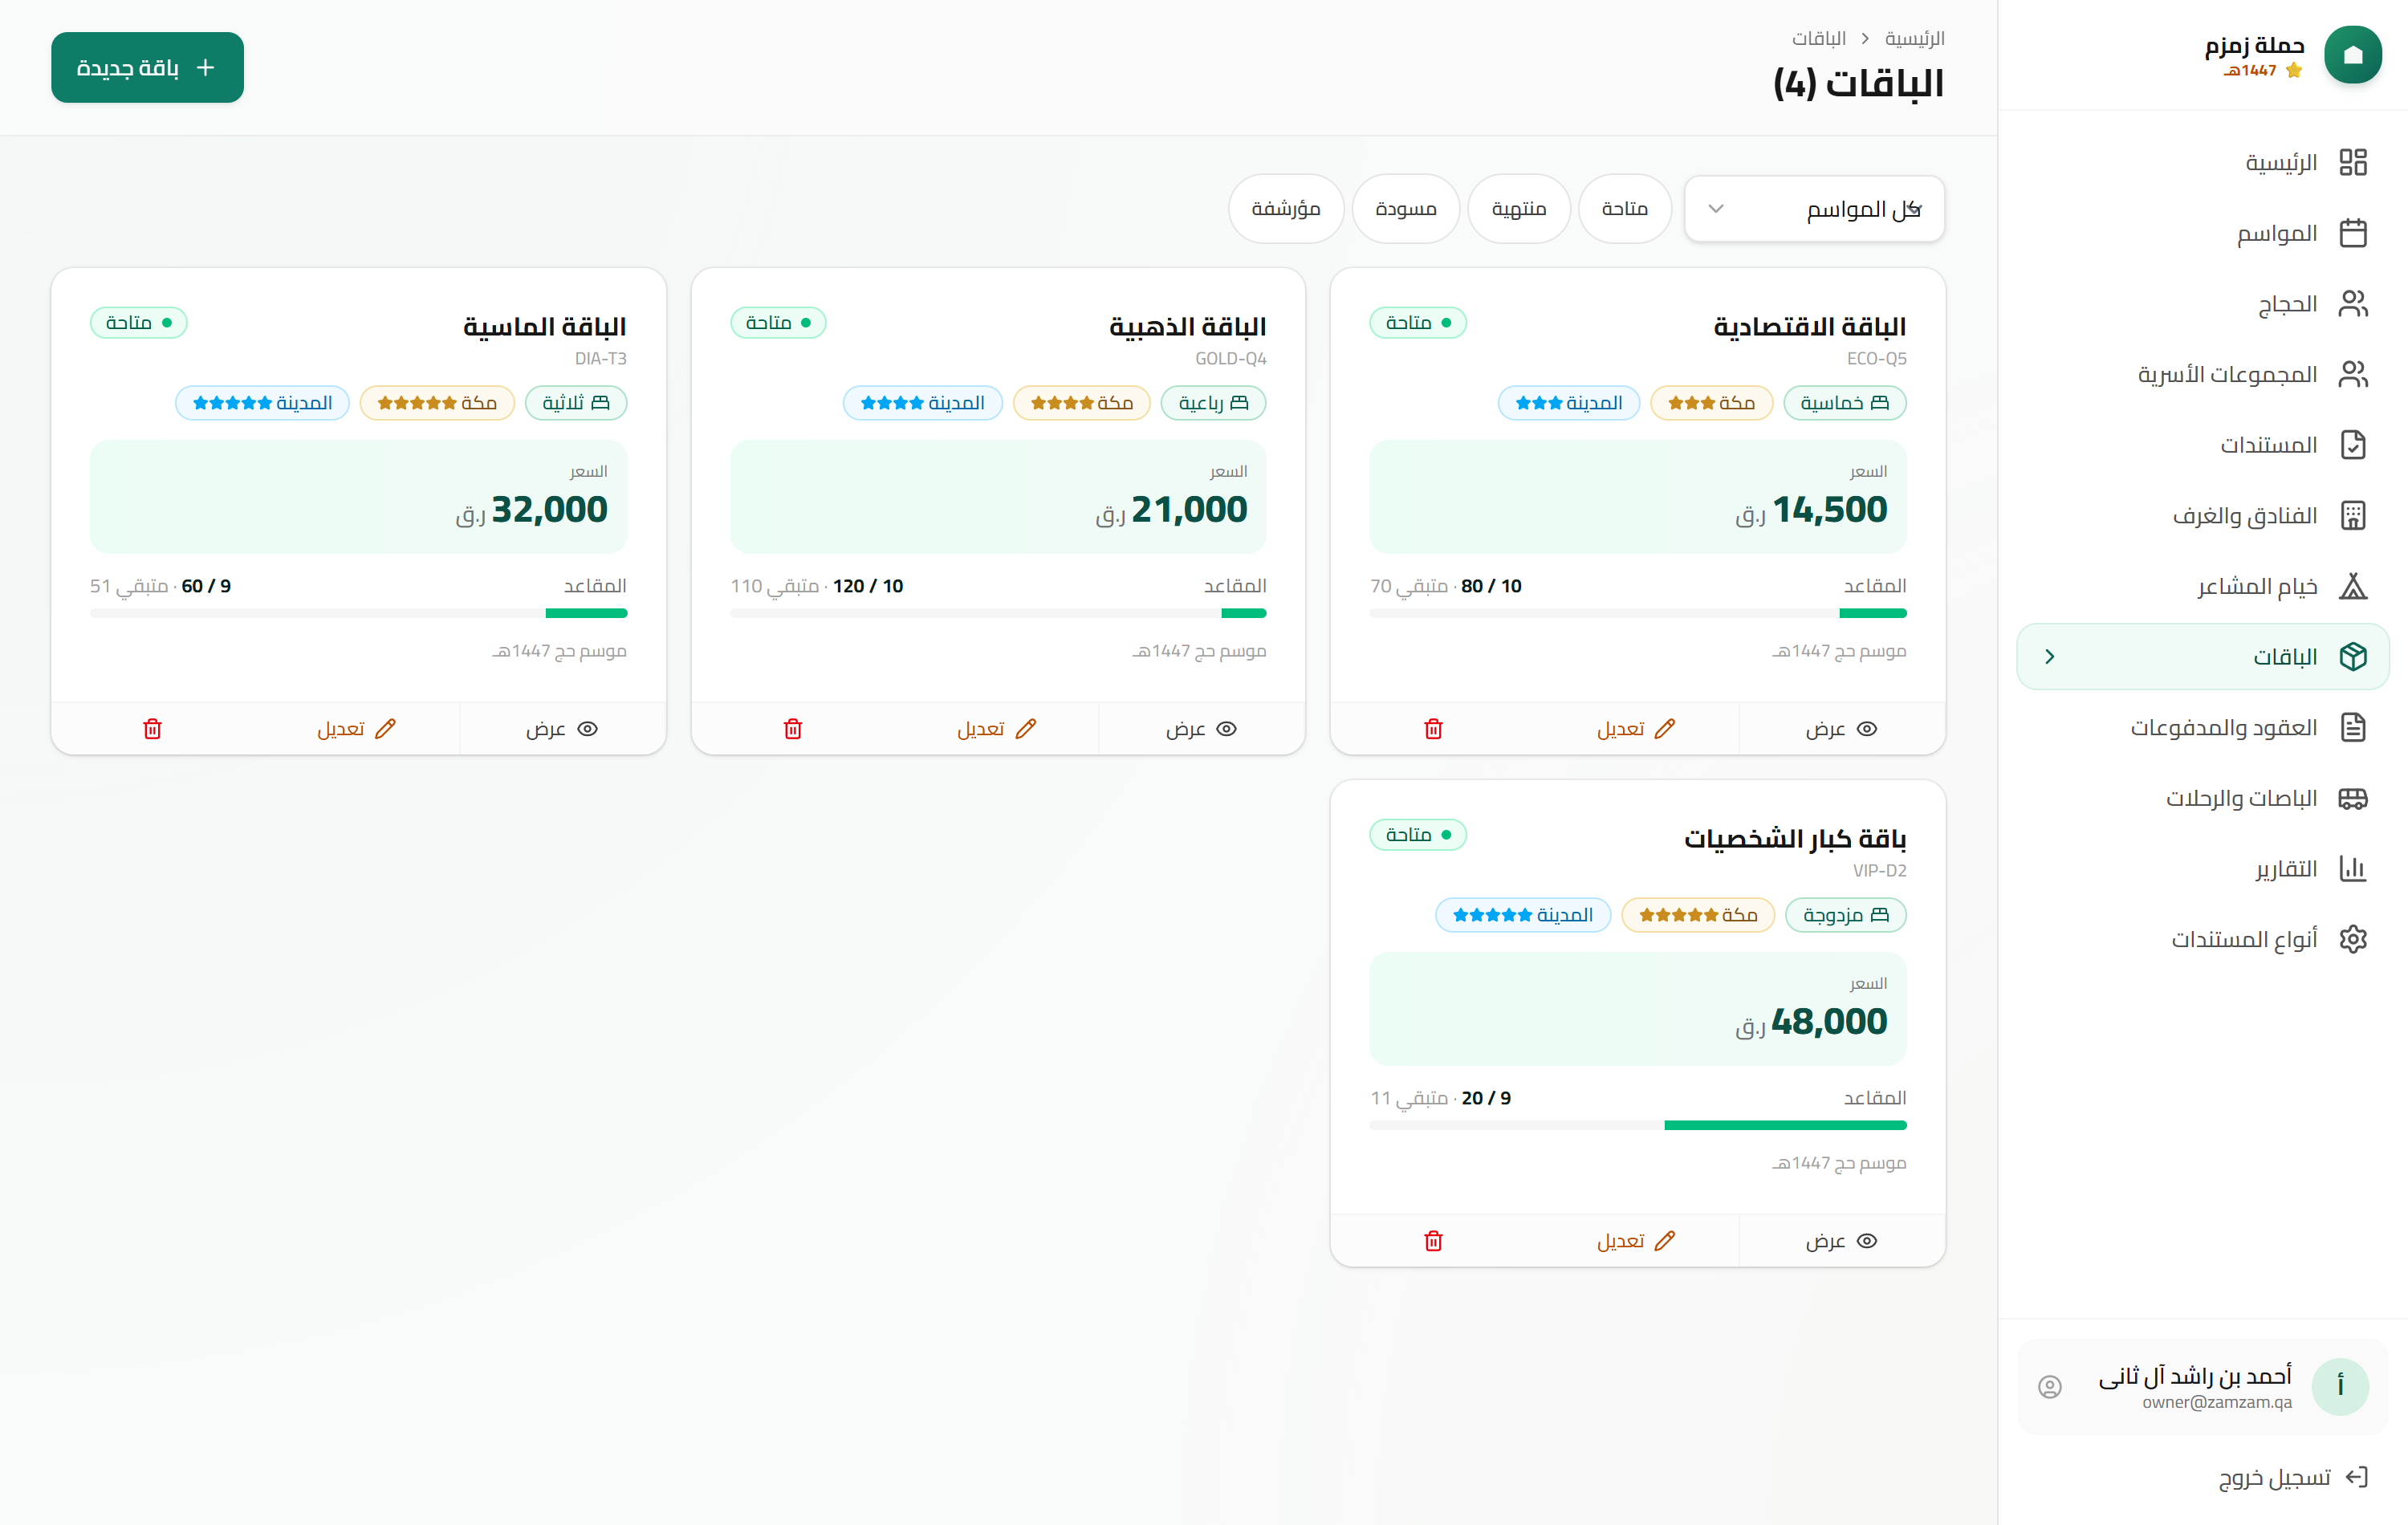Edit الباقة الذهبية with تعديل button
The width and height of the screenshot is (2408, 1525).
995,729
